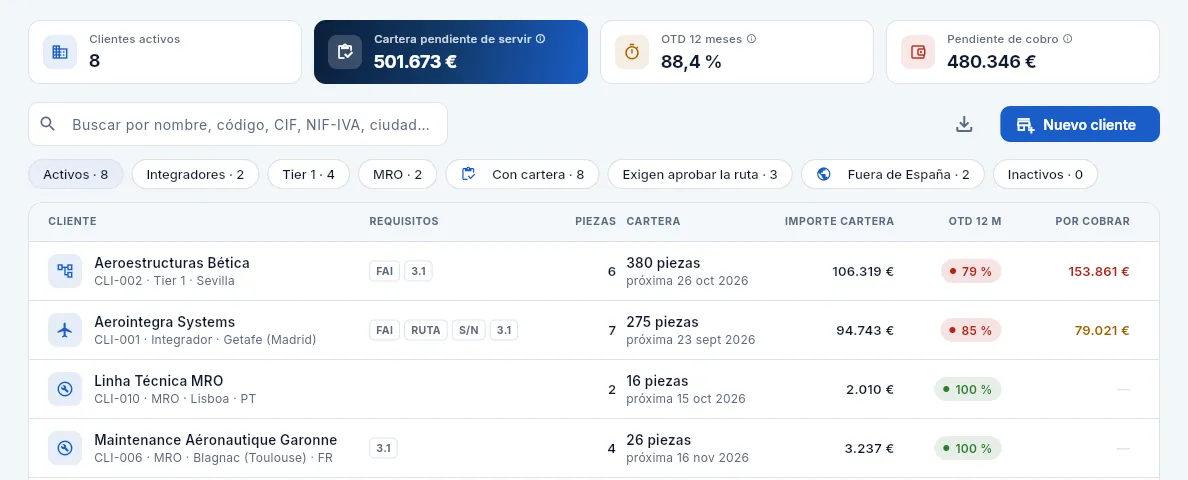Sort by the Importe Cartera column header

tap(839, 221)
